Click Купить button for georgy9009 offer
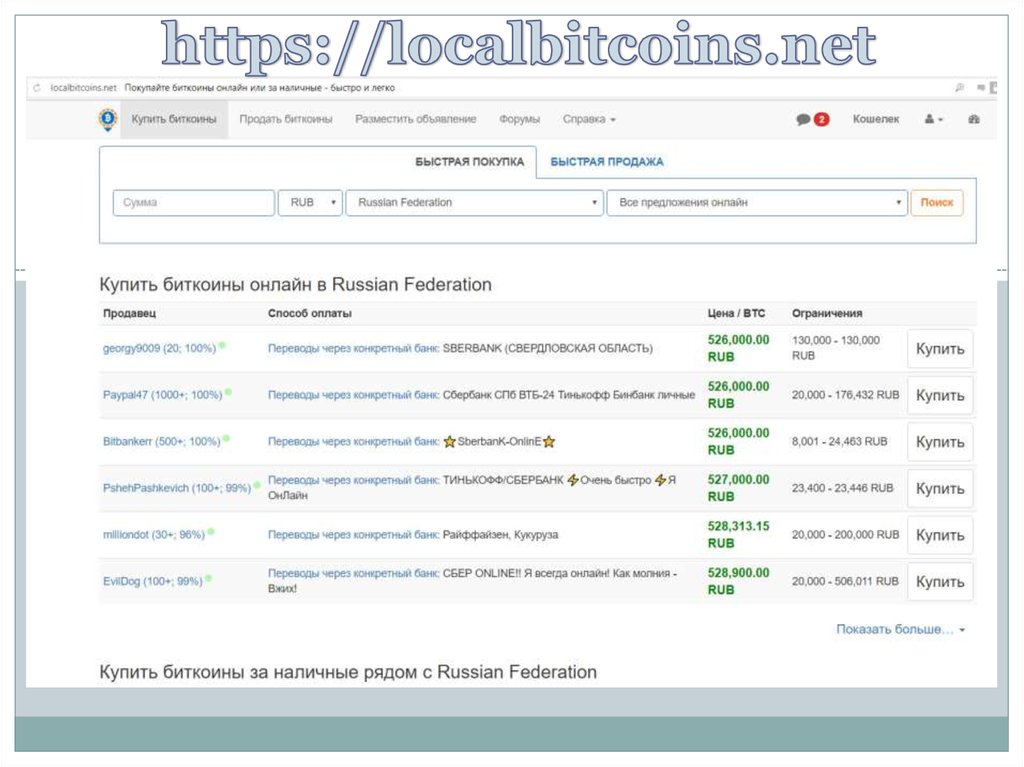 [x=940, y=349]
